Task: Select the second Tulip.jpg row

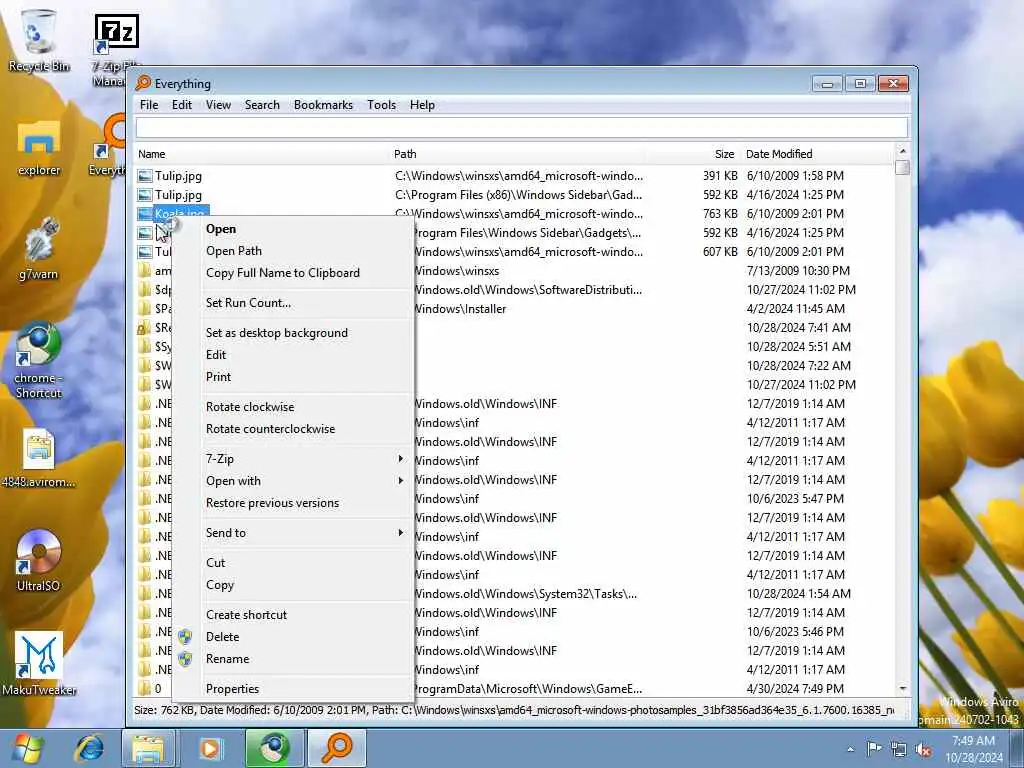Action: (x=515, y=195)
